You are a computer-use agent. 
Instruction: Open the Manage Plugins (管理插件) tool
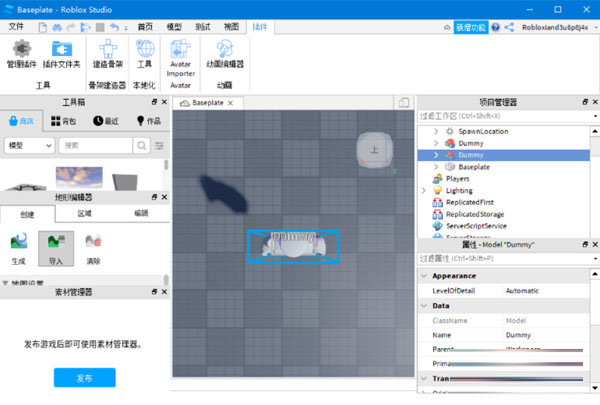point(22,54)
